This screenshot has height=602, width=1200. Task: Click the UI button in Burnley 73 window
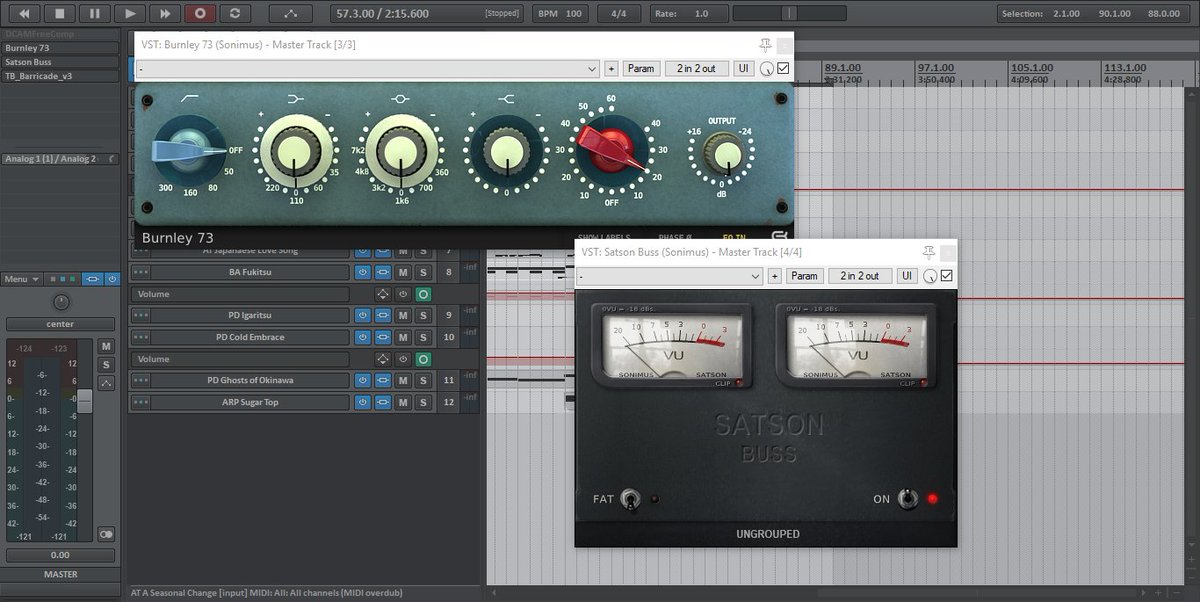[743, 69]
